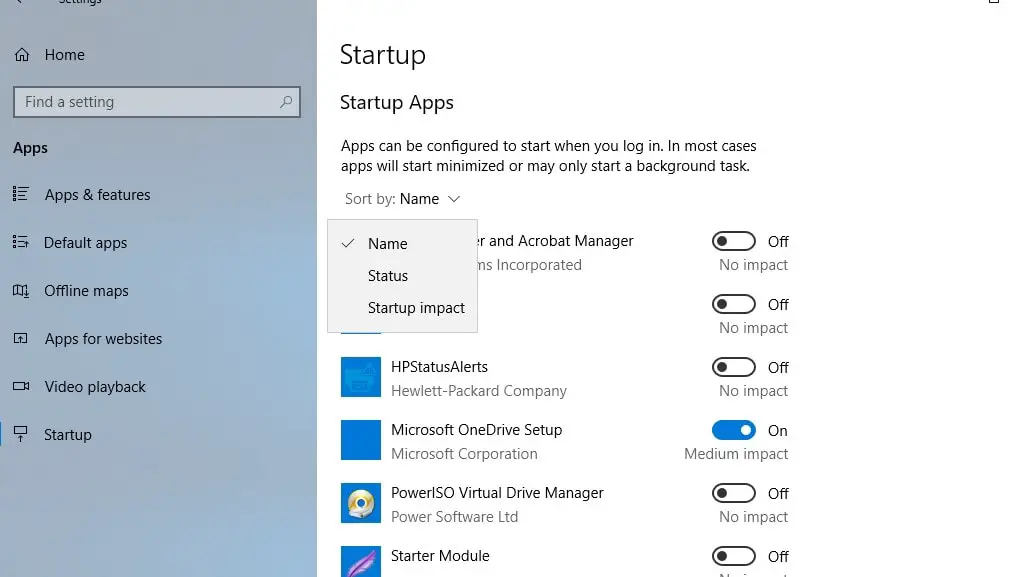This screenshot has height=577, width=1018.
Task: Click the Apps for websites icon
Action: 21,338
